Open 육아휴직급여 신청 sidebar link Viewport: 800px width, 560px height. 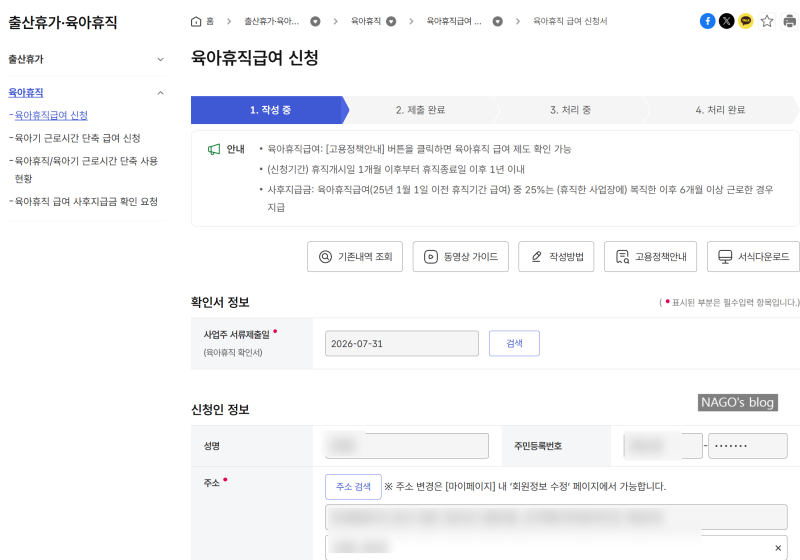point(51,115)
